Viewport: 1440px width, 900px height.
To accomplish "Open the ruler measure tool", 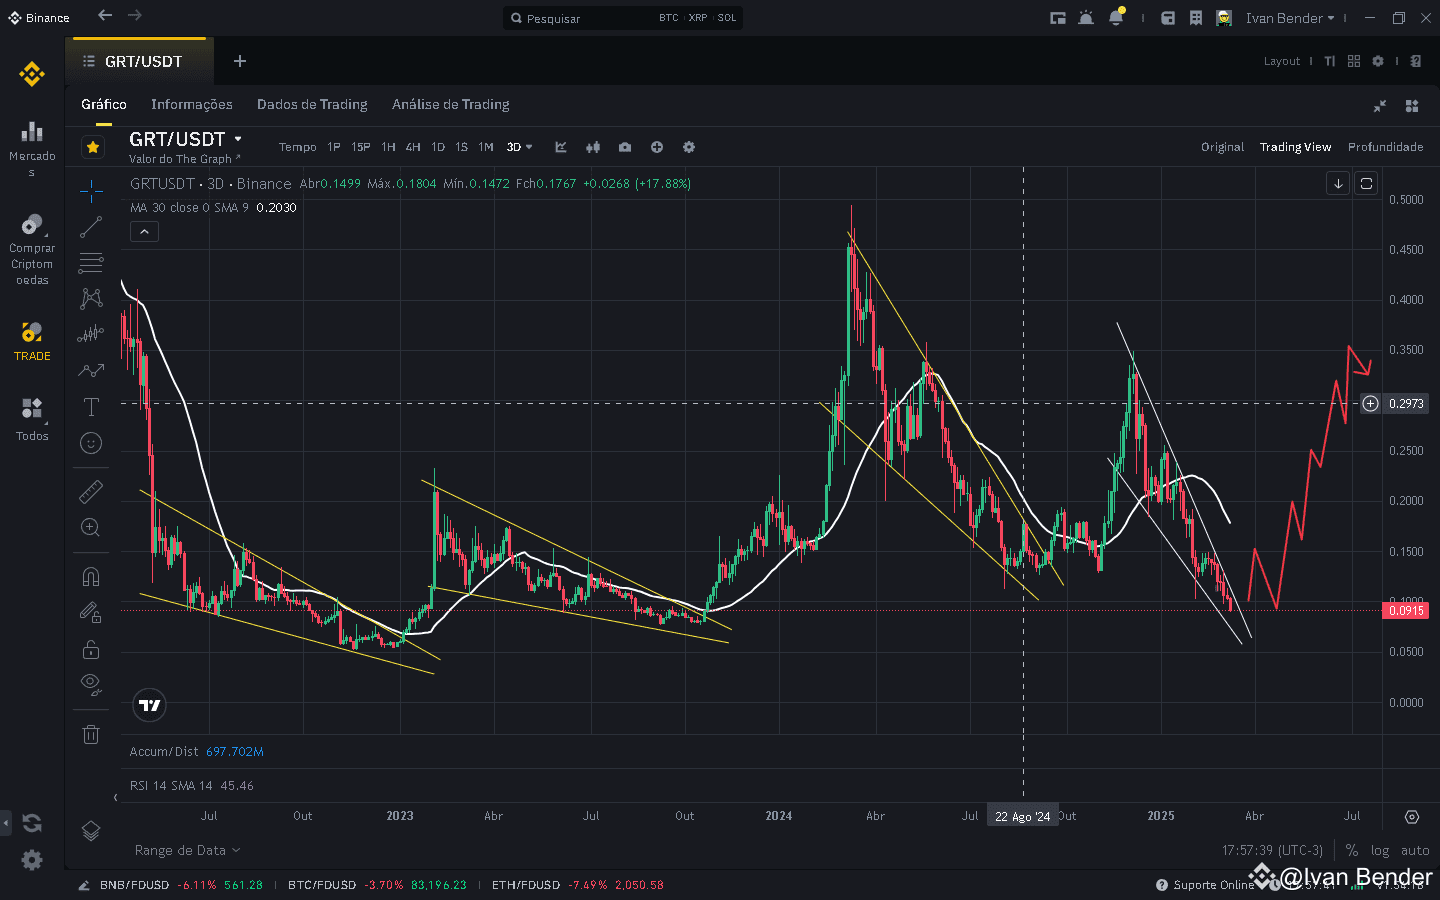I will 91,491.
